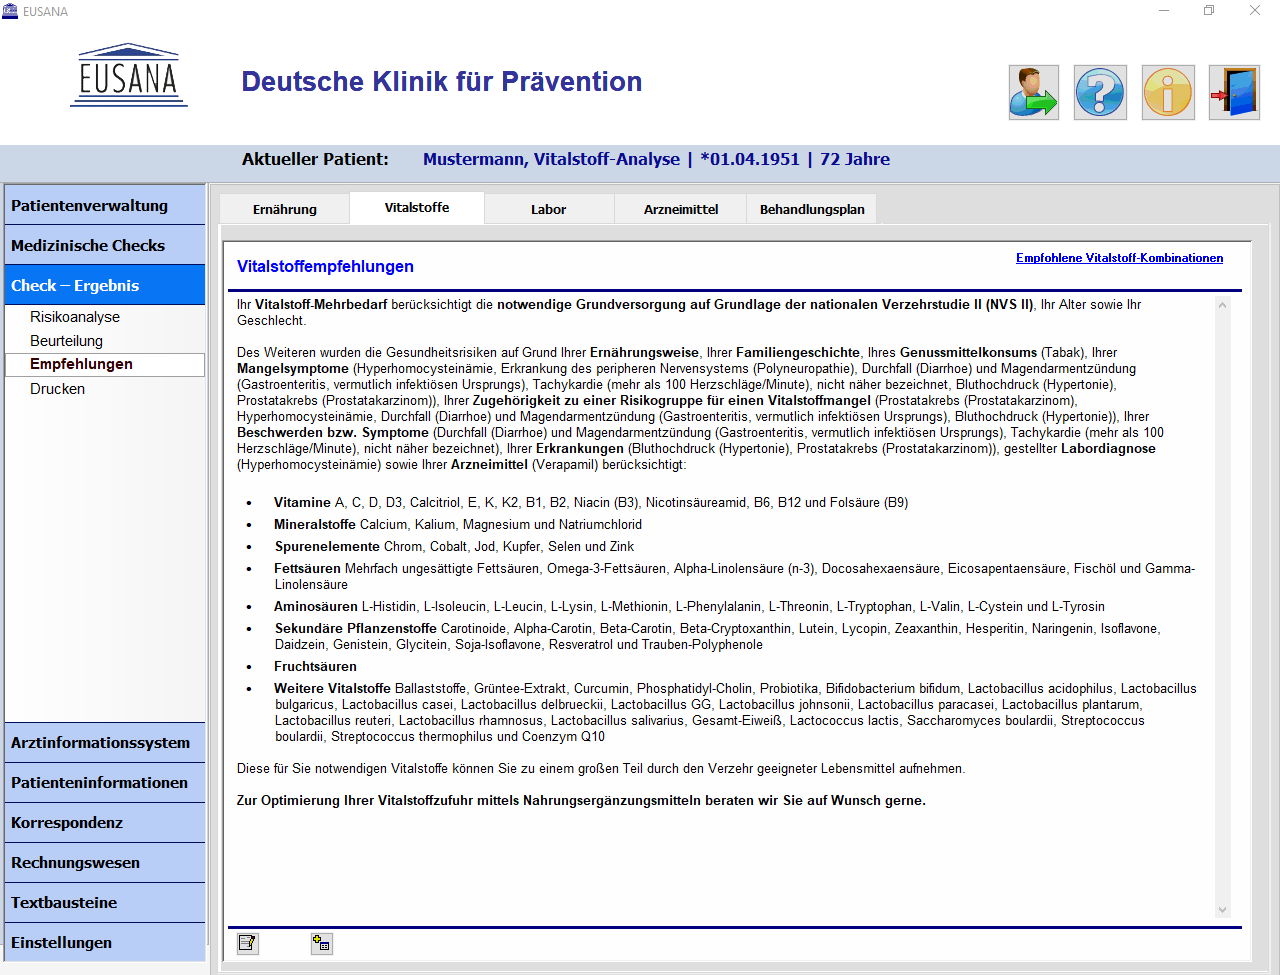The height and width of the screenshot is (975, 1280).
Task: Click the edit note icon below the recommendations
Action: click(247, 943)
